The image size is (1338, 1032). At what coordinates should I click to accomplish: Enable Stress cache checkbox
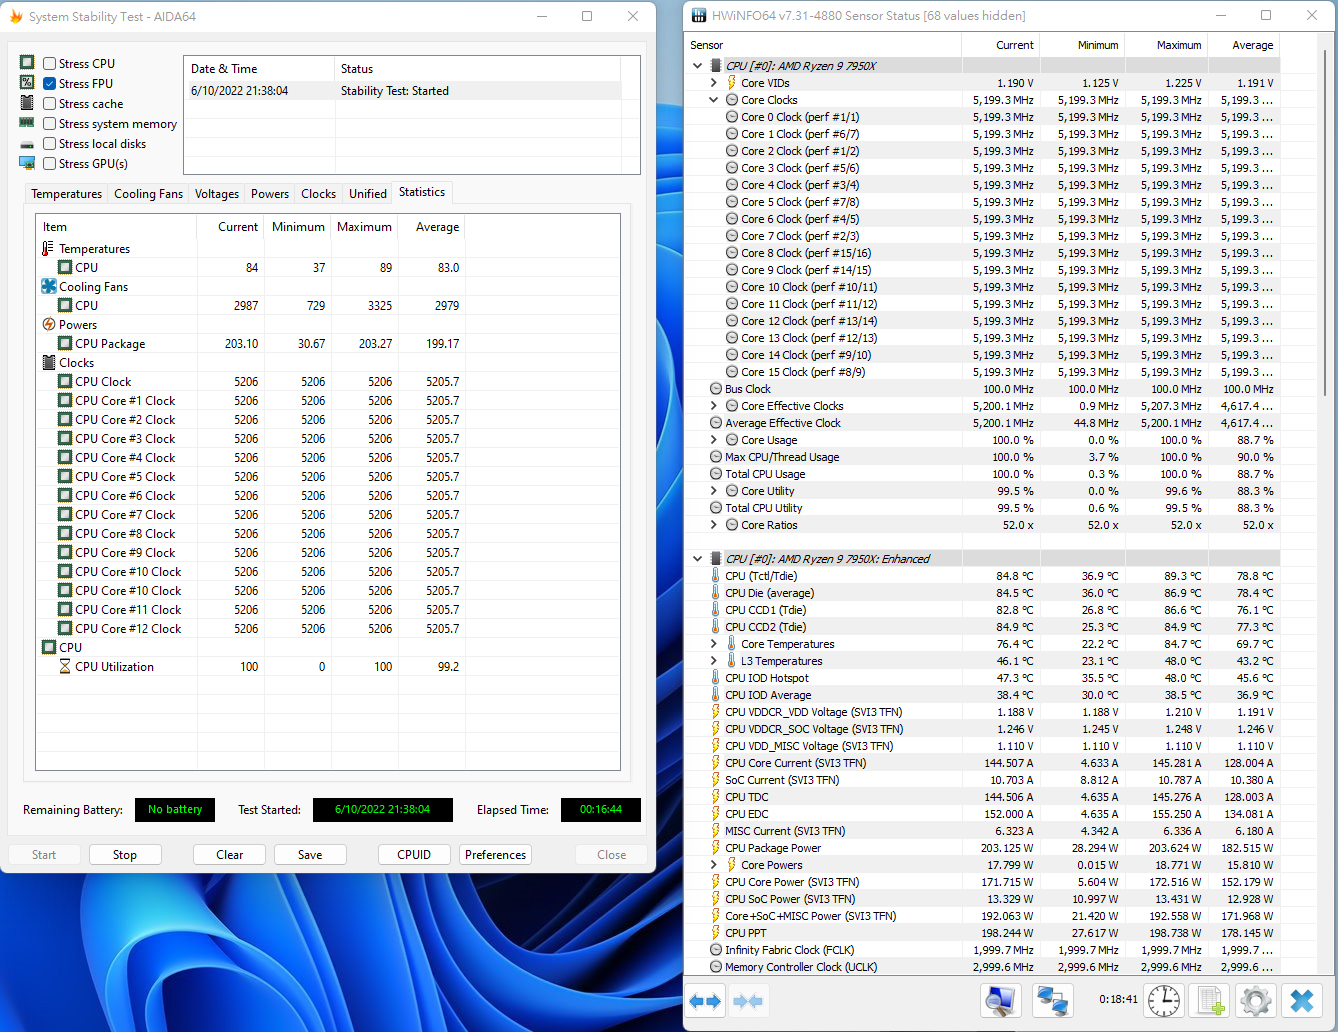49,103
